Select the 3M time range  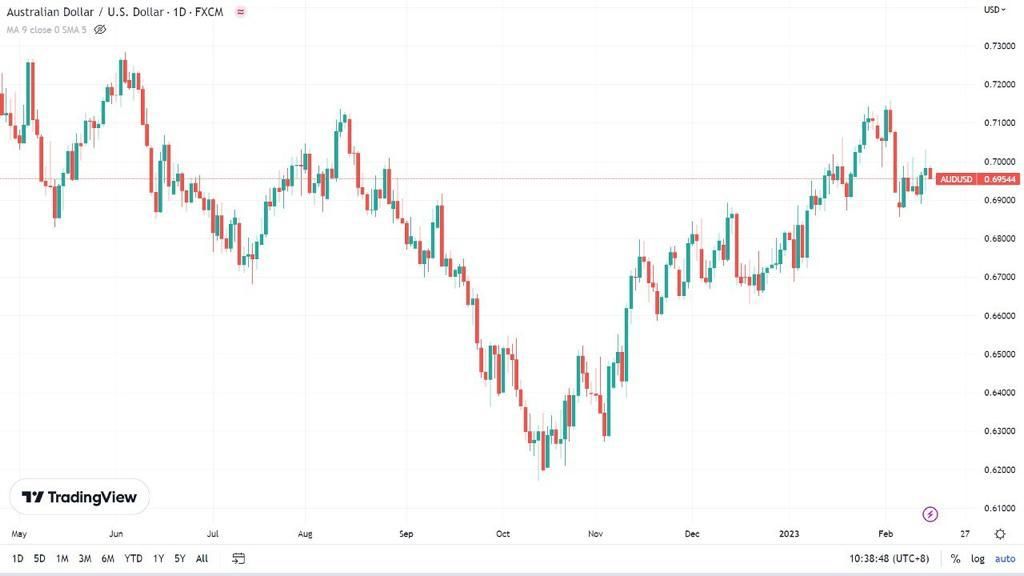tap(85, 558)
